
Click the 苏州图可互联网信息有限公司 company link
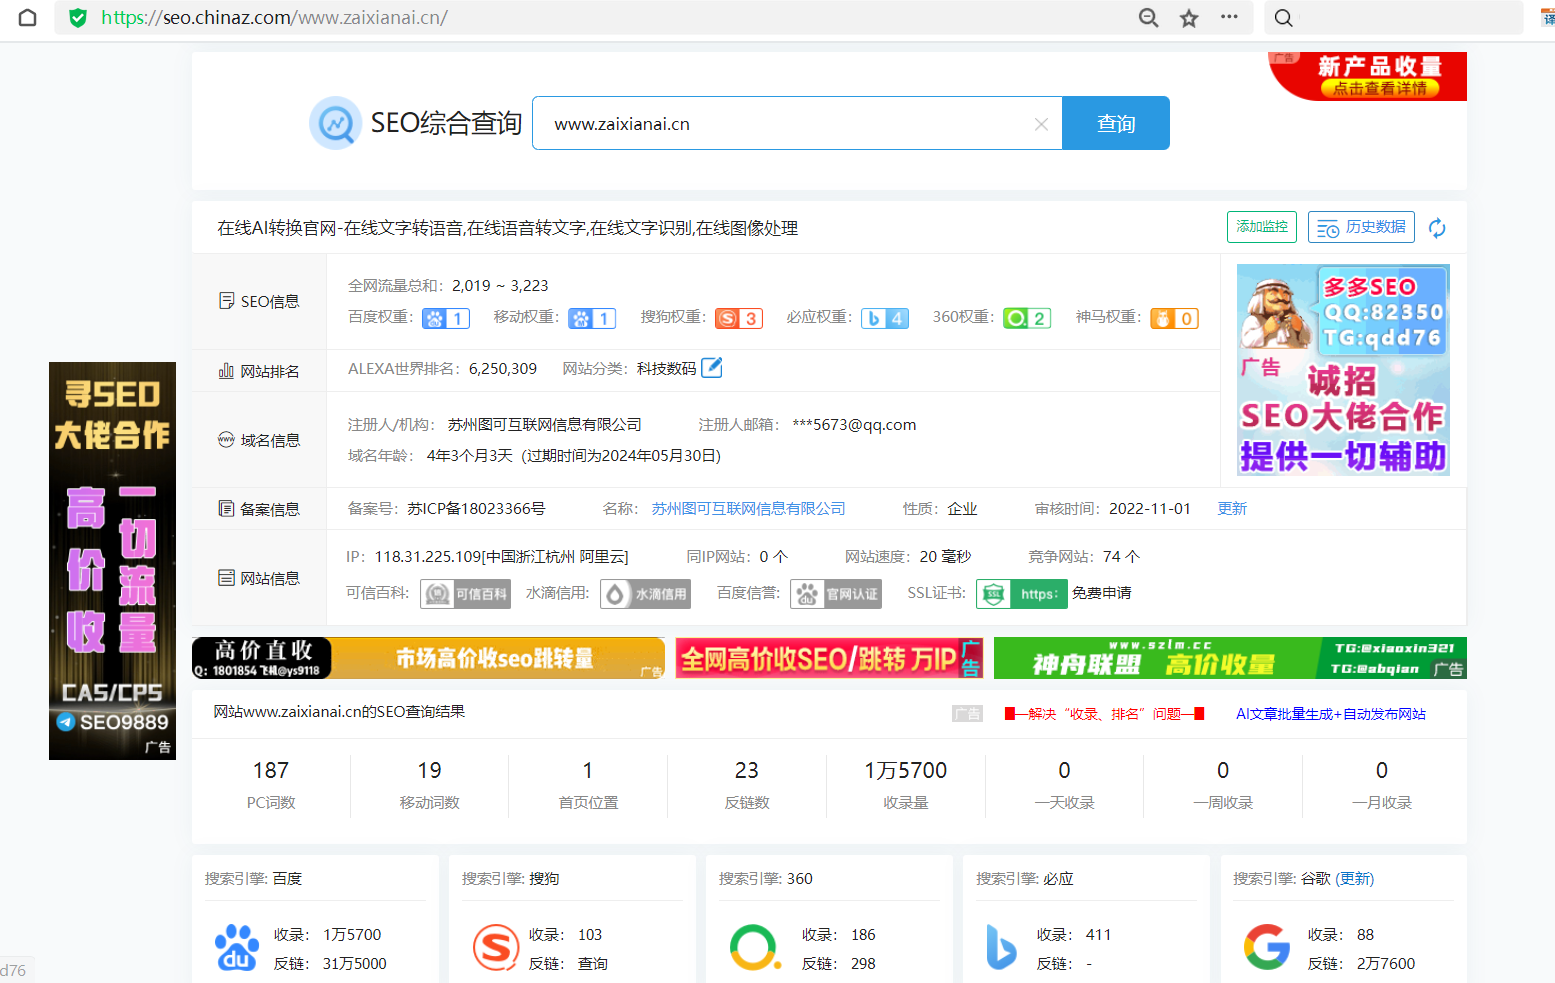[748, 509]
